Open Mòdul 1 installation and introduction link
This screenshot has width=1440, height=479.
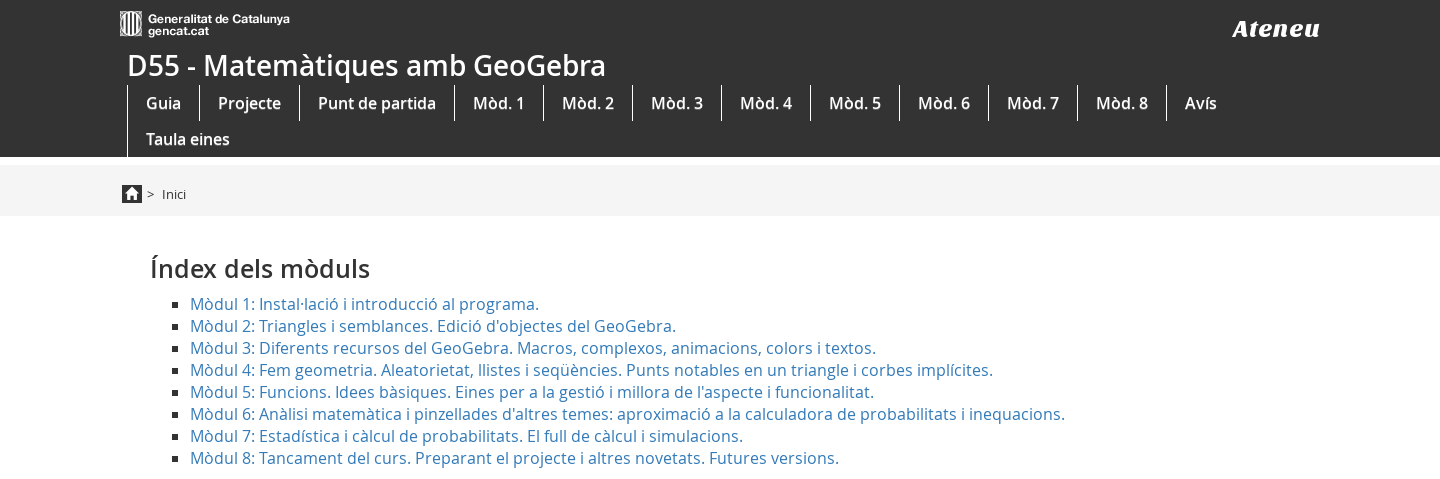click(x=364, y=304)
